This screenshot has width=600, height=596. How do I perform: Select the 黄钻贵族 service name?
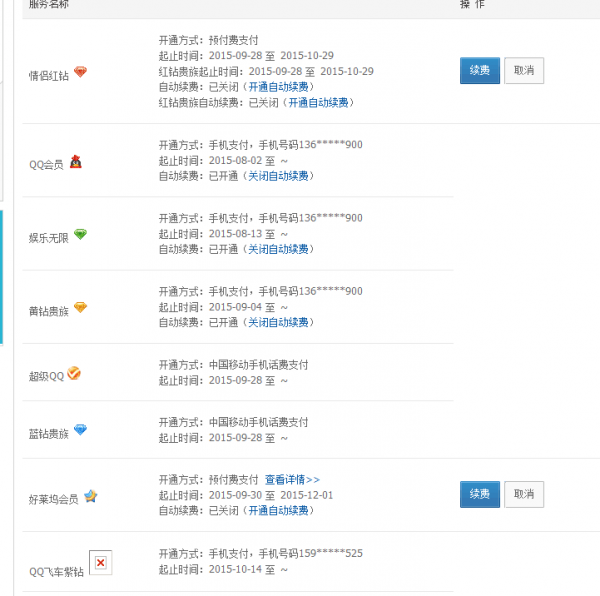pyautogui.click(x=49, y=311)
